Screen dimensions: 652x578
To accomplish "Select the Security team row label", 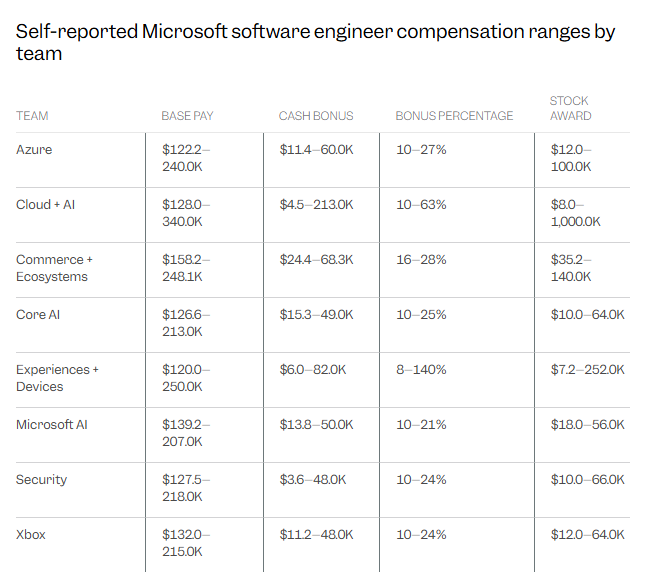I will pyautogui.click(x=42, y=480).
